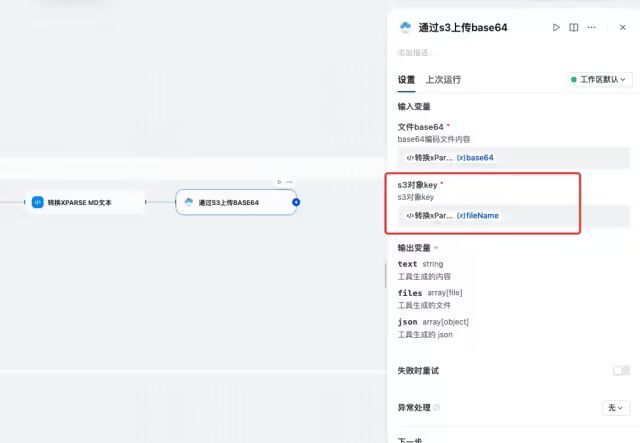The height and width of the screenshot is (443, 640).
Task: Run the canvas node with small play icon
Action: point(279,182)
